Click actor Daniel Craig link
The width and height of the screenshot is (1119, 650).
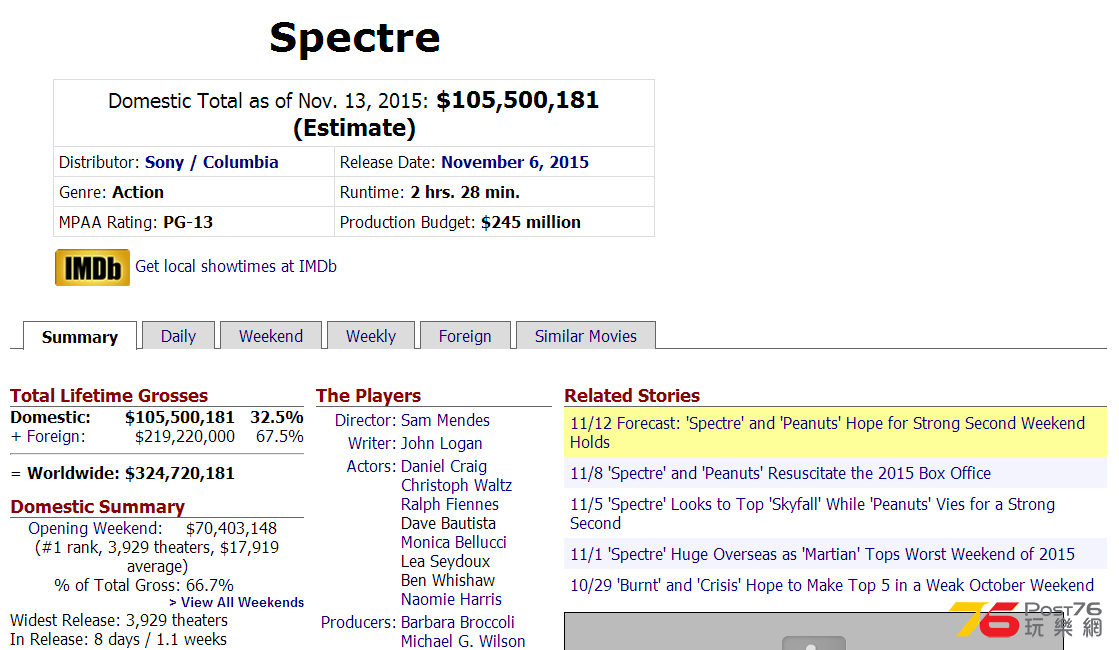click(x=444, y=466)
